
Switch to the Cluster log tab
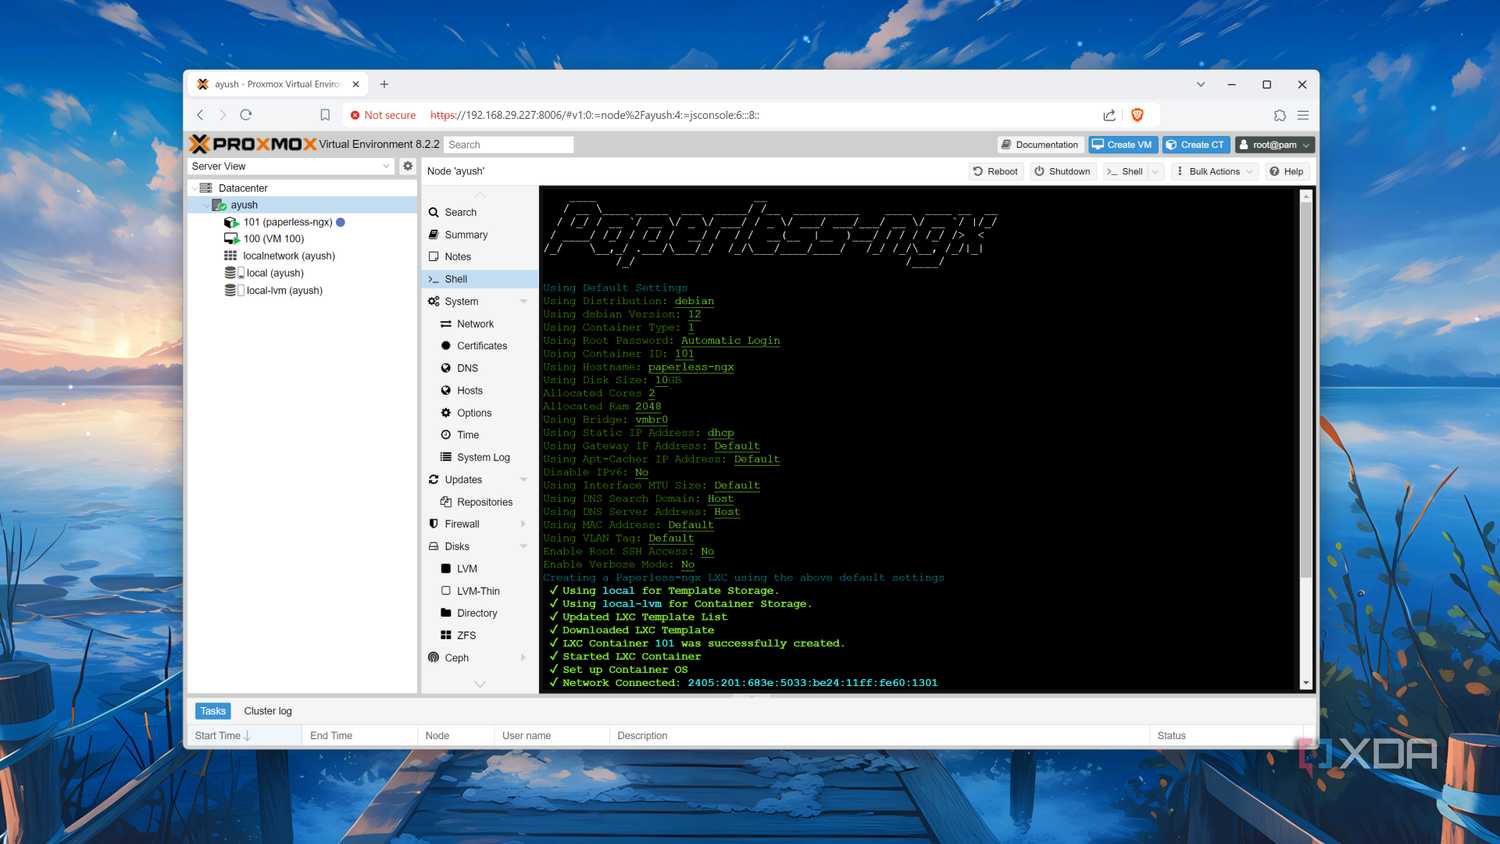point(268,711)
